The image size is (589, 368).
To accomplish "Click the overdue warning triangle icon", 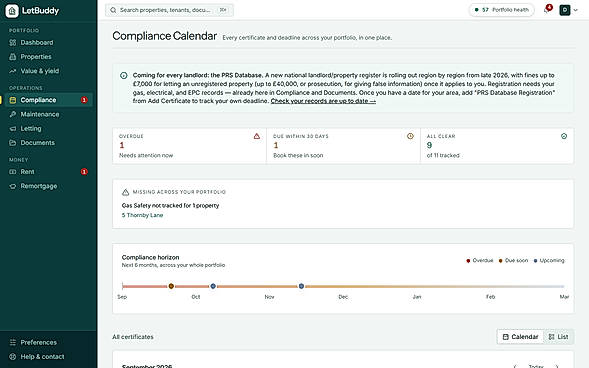I will tap(257, 136).
